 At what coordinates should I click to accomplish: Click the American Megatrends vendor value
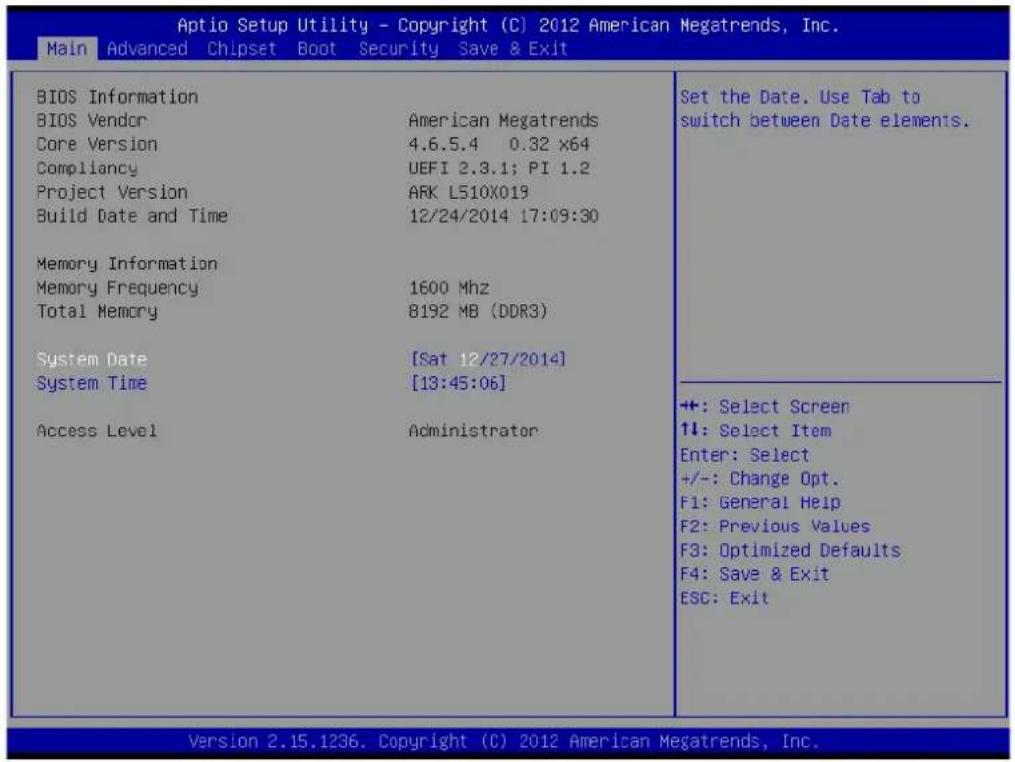[503, 120]
